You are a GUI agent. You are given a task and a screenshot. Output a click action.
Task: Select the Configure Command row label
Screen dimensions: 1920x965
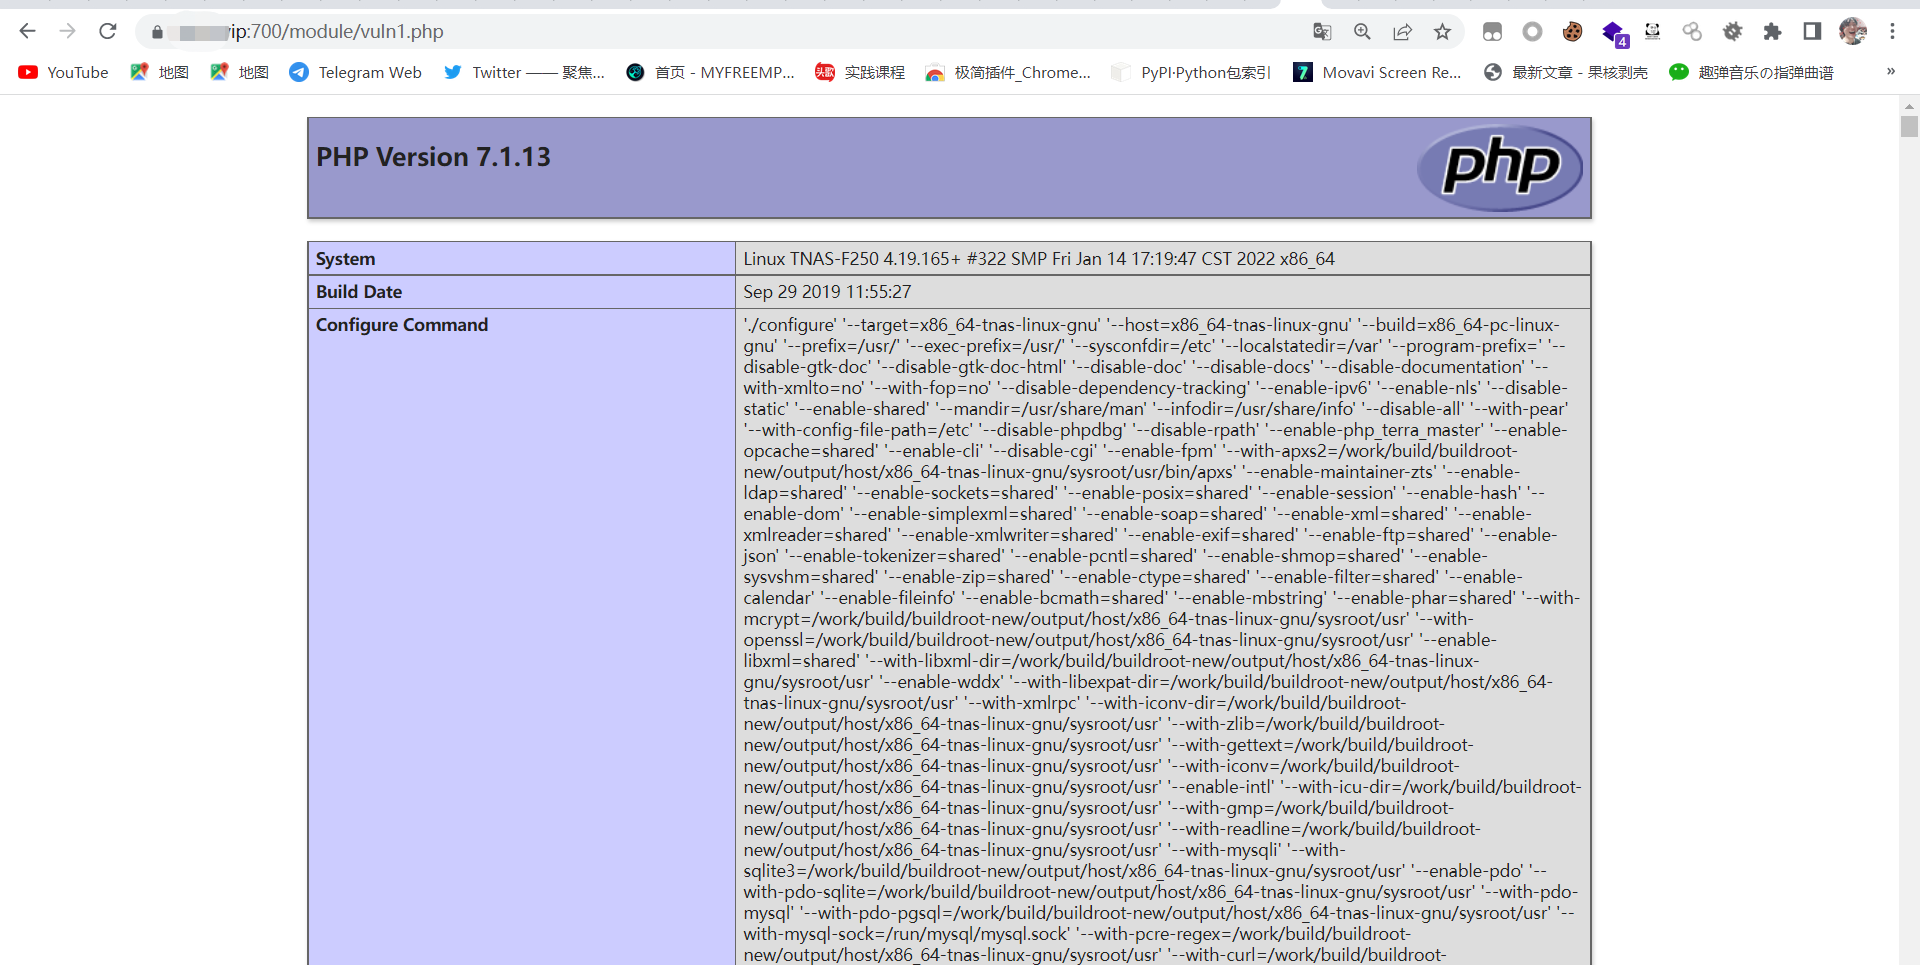coord(402,325)
